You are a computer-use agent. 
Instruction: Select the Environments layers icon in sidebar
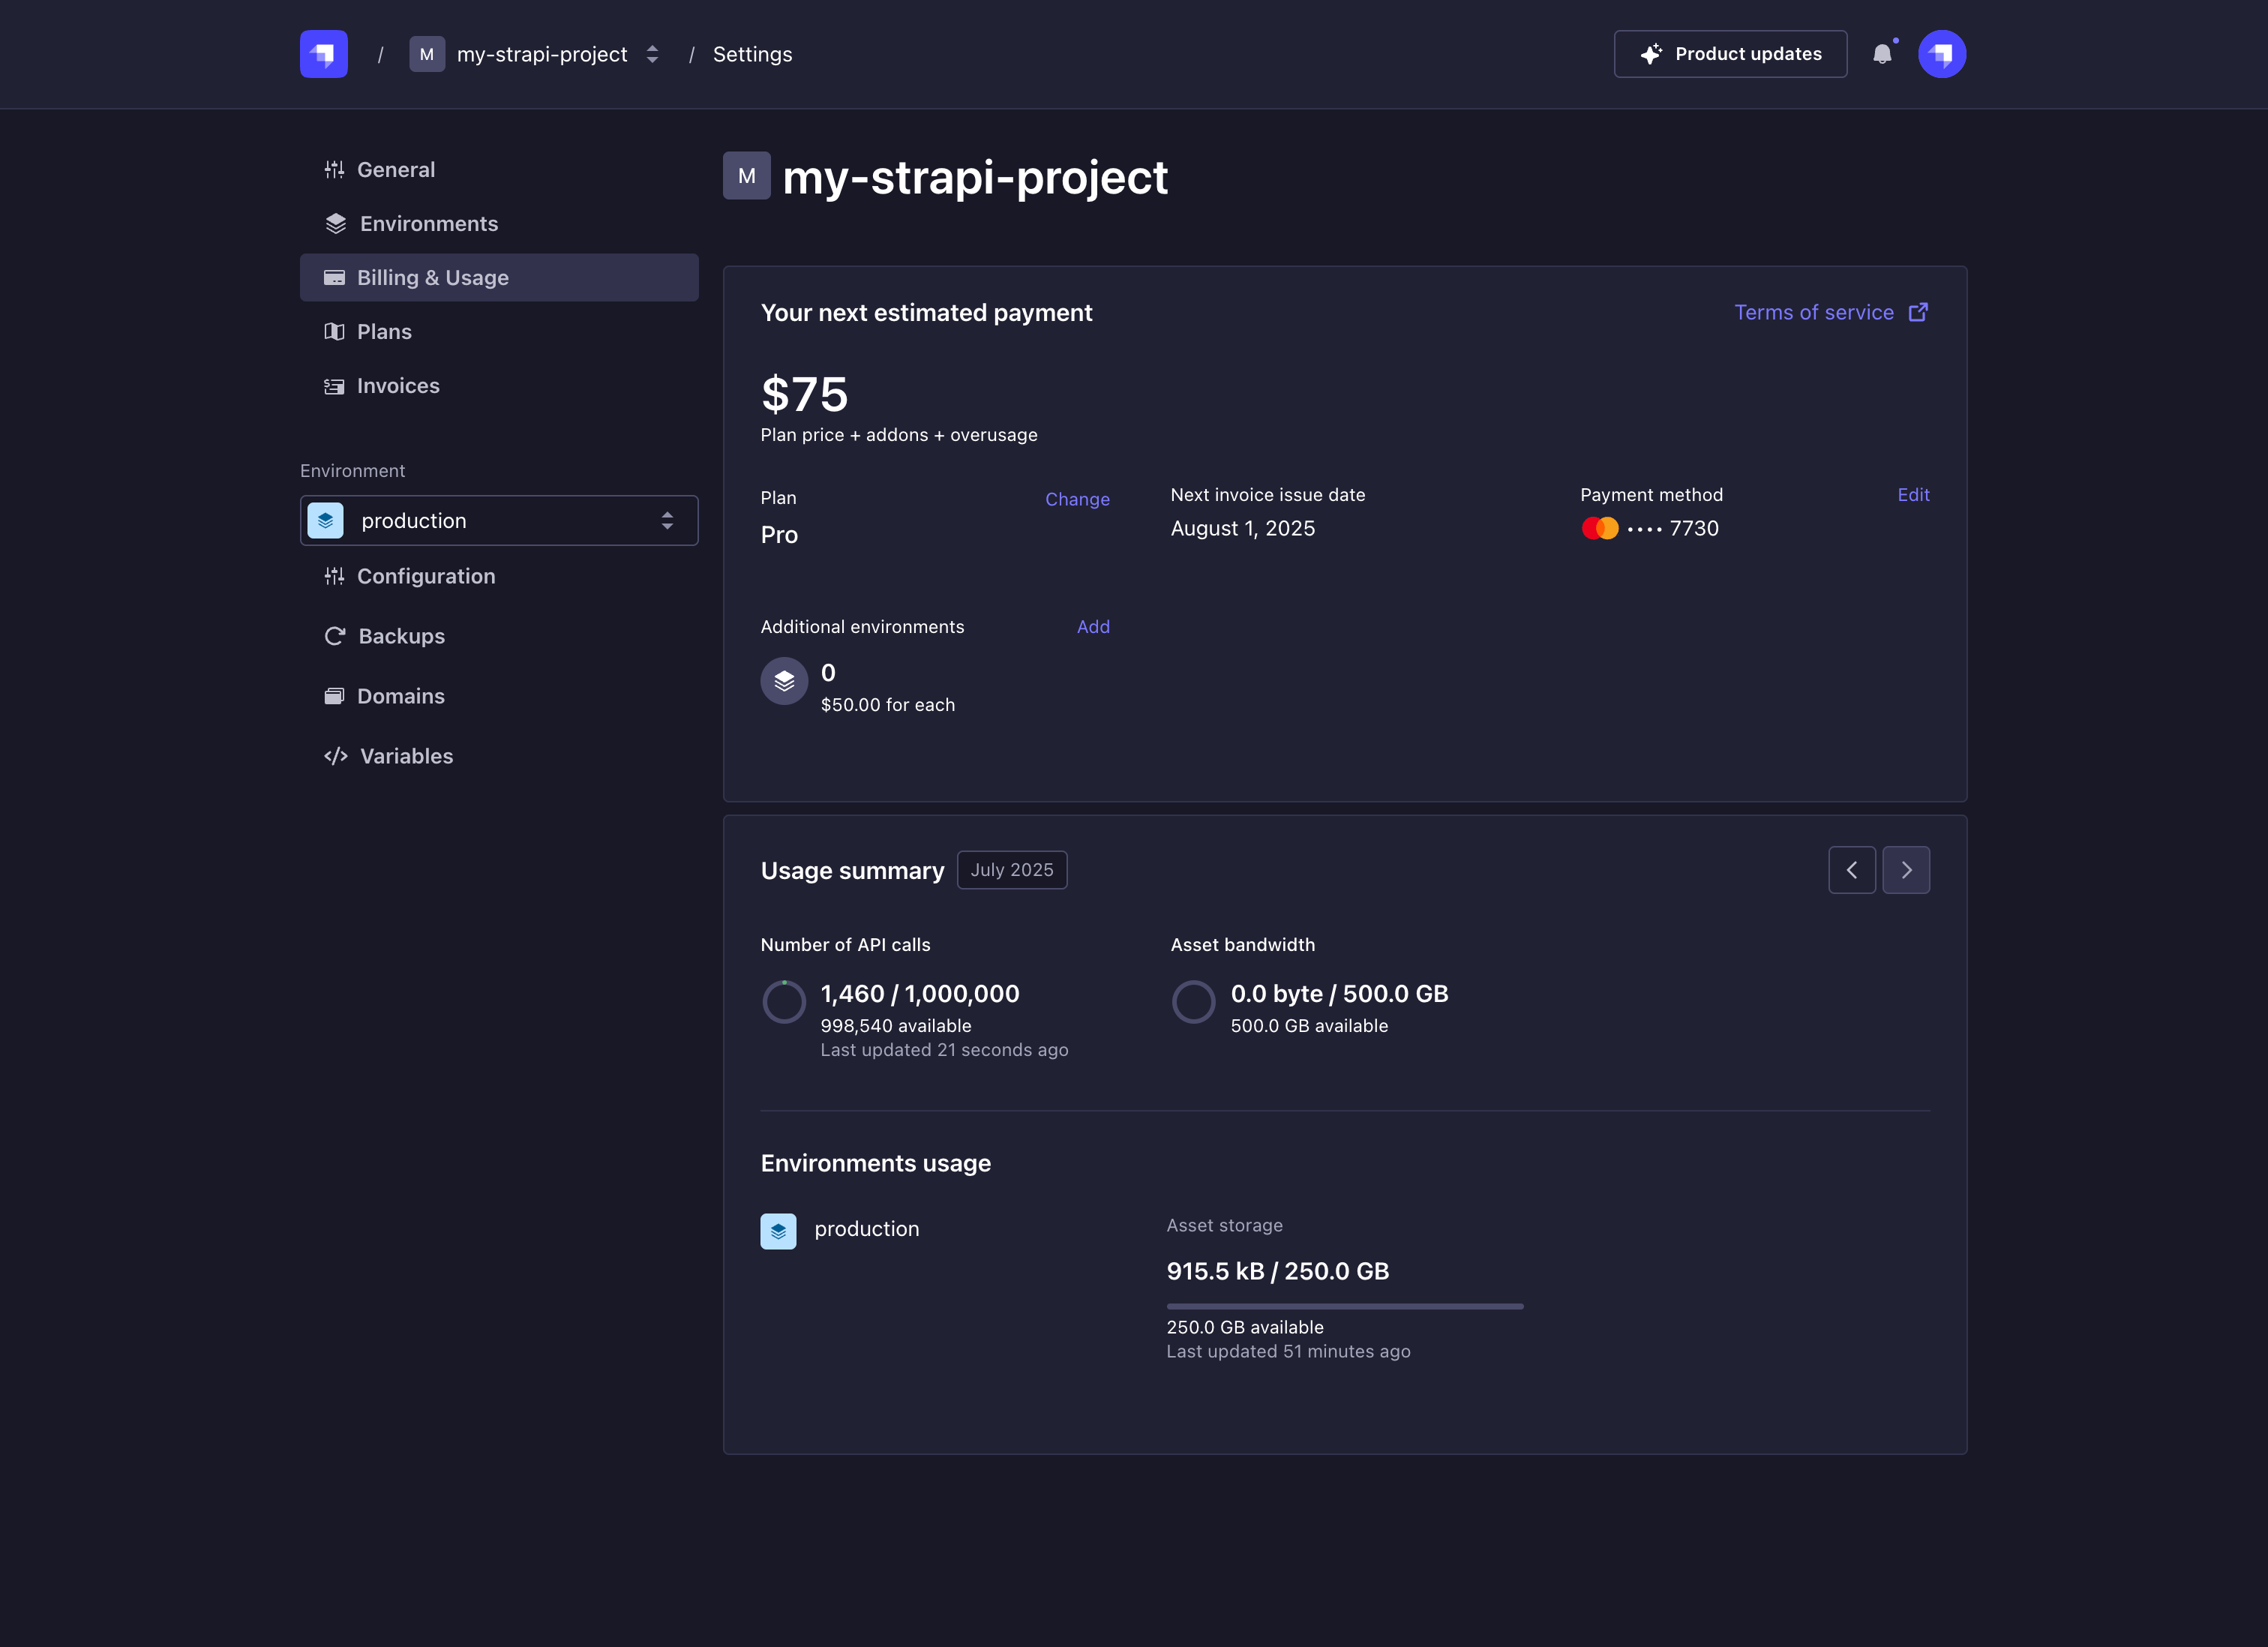pyautogui.click(x=336, y=223)
